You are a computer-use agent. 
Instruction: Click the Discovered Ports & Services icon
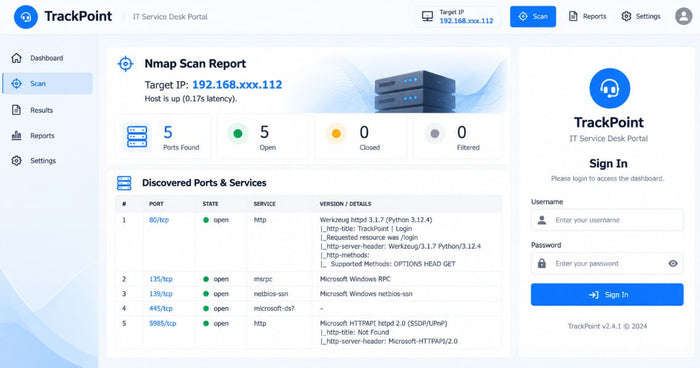[x=124, y=183]
